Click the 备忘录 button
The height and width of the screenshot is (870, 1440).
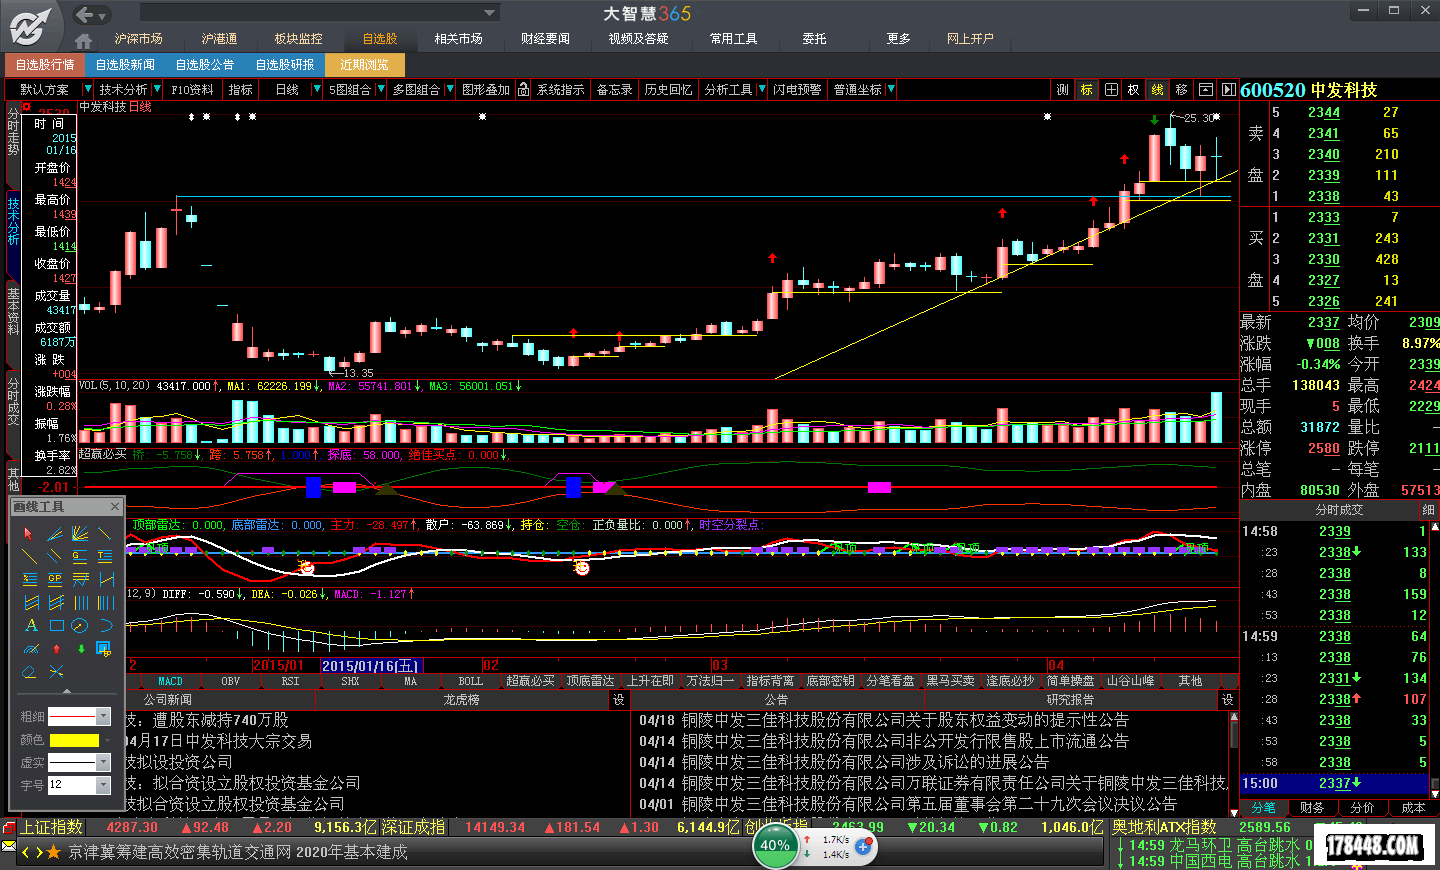tap(614, 89)
